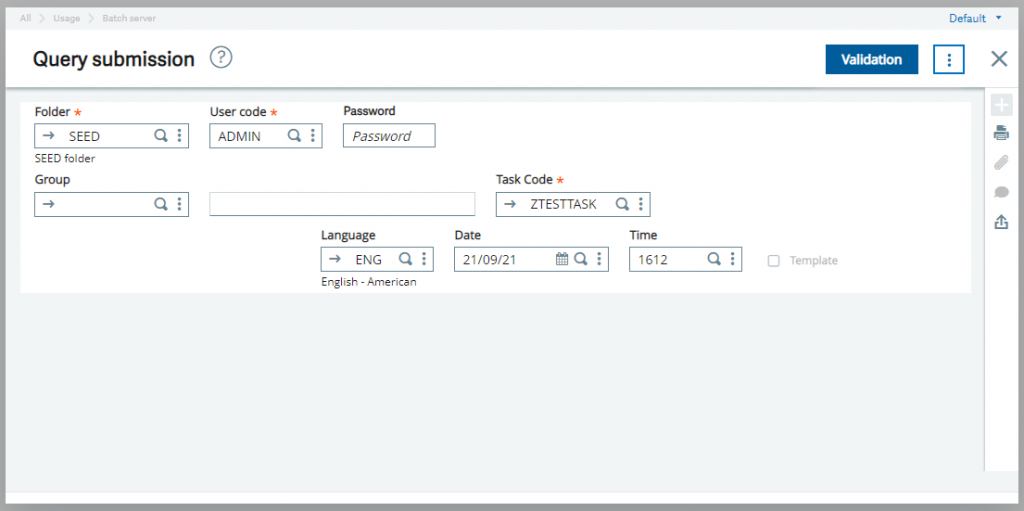Click the 21/09/21 date value

coord(490,260)
